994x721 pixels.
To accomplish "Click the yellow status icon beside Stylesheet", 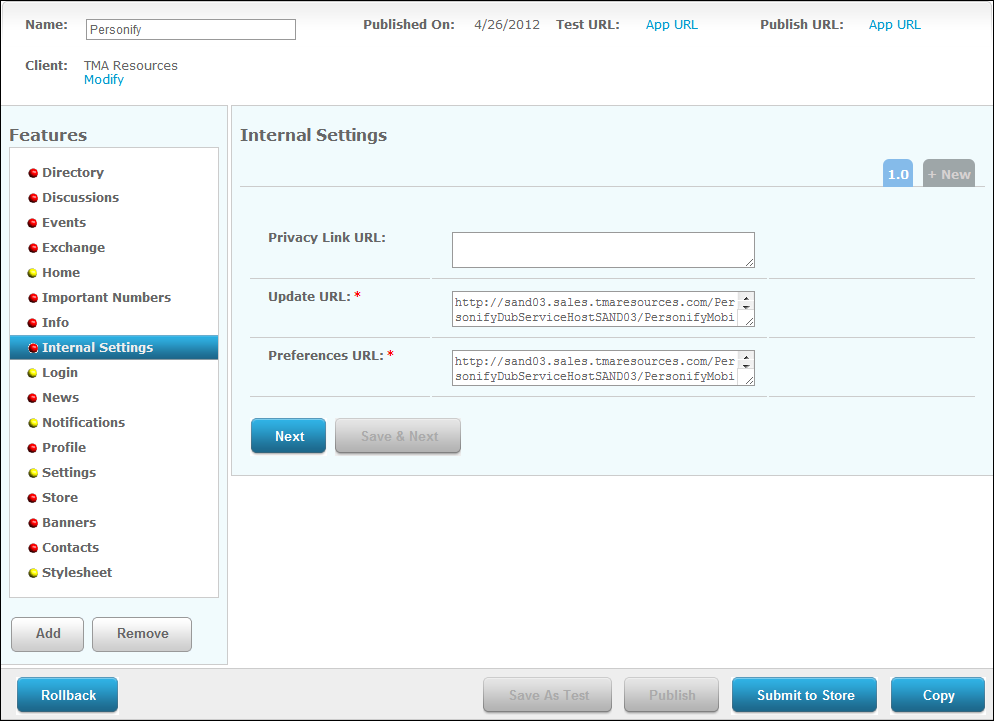I will 33,573.
